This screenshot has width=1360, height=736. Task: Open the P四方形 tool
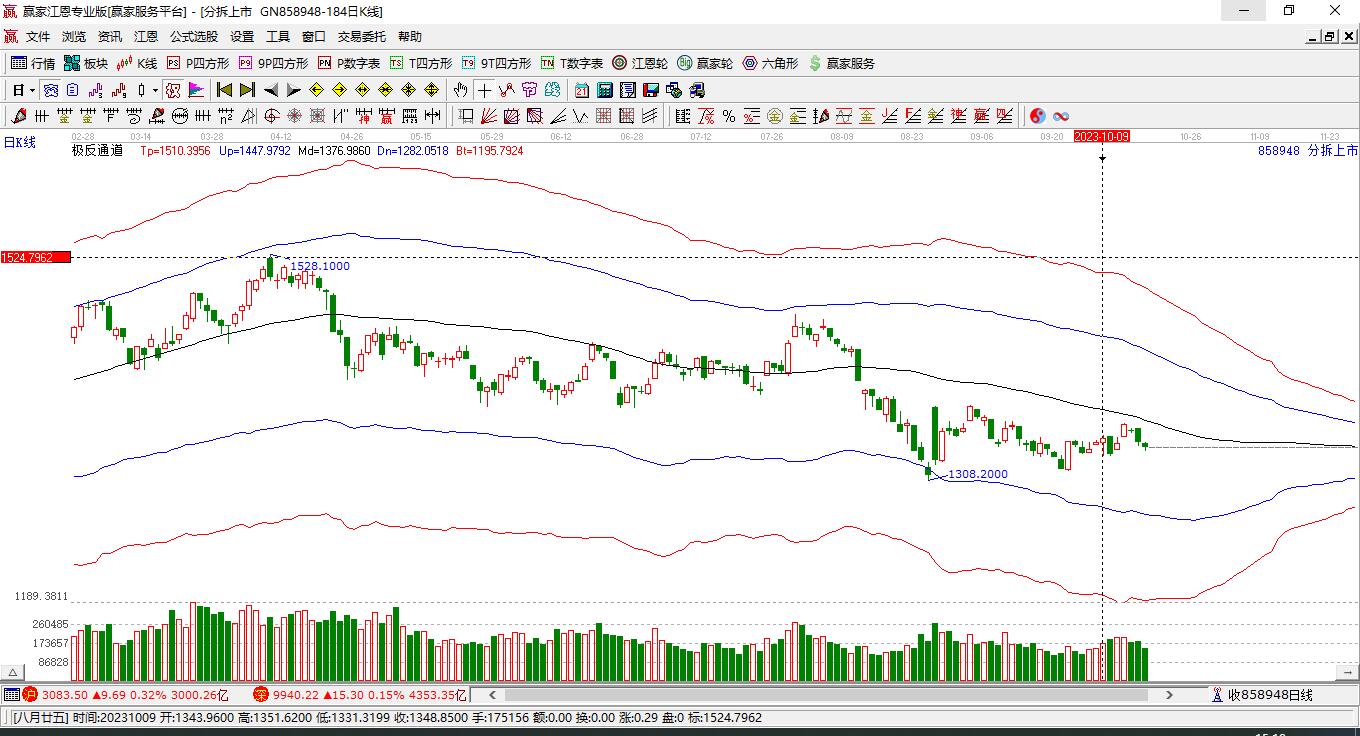tap(198, 63)
